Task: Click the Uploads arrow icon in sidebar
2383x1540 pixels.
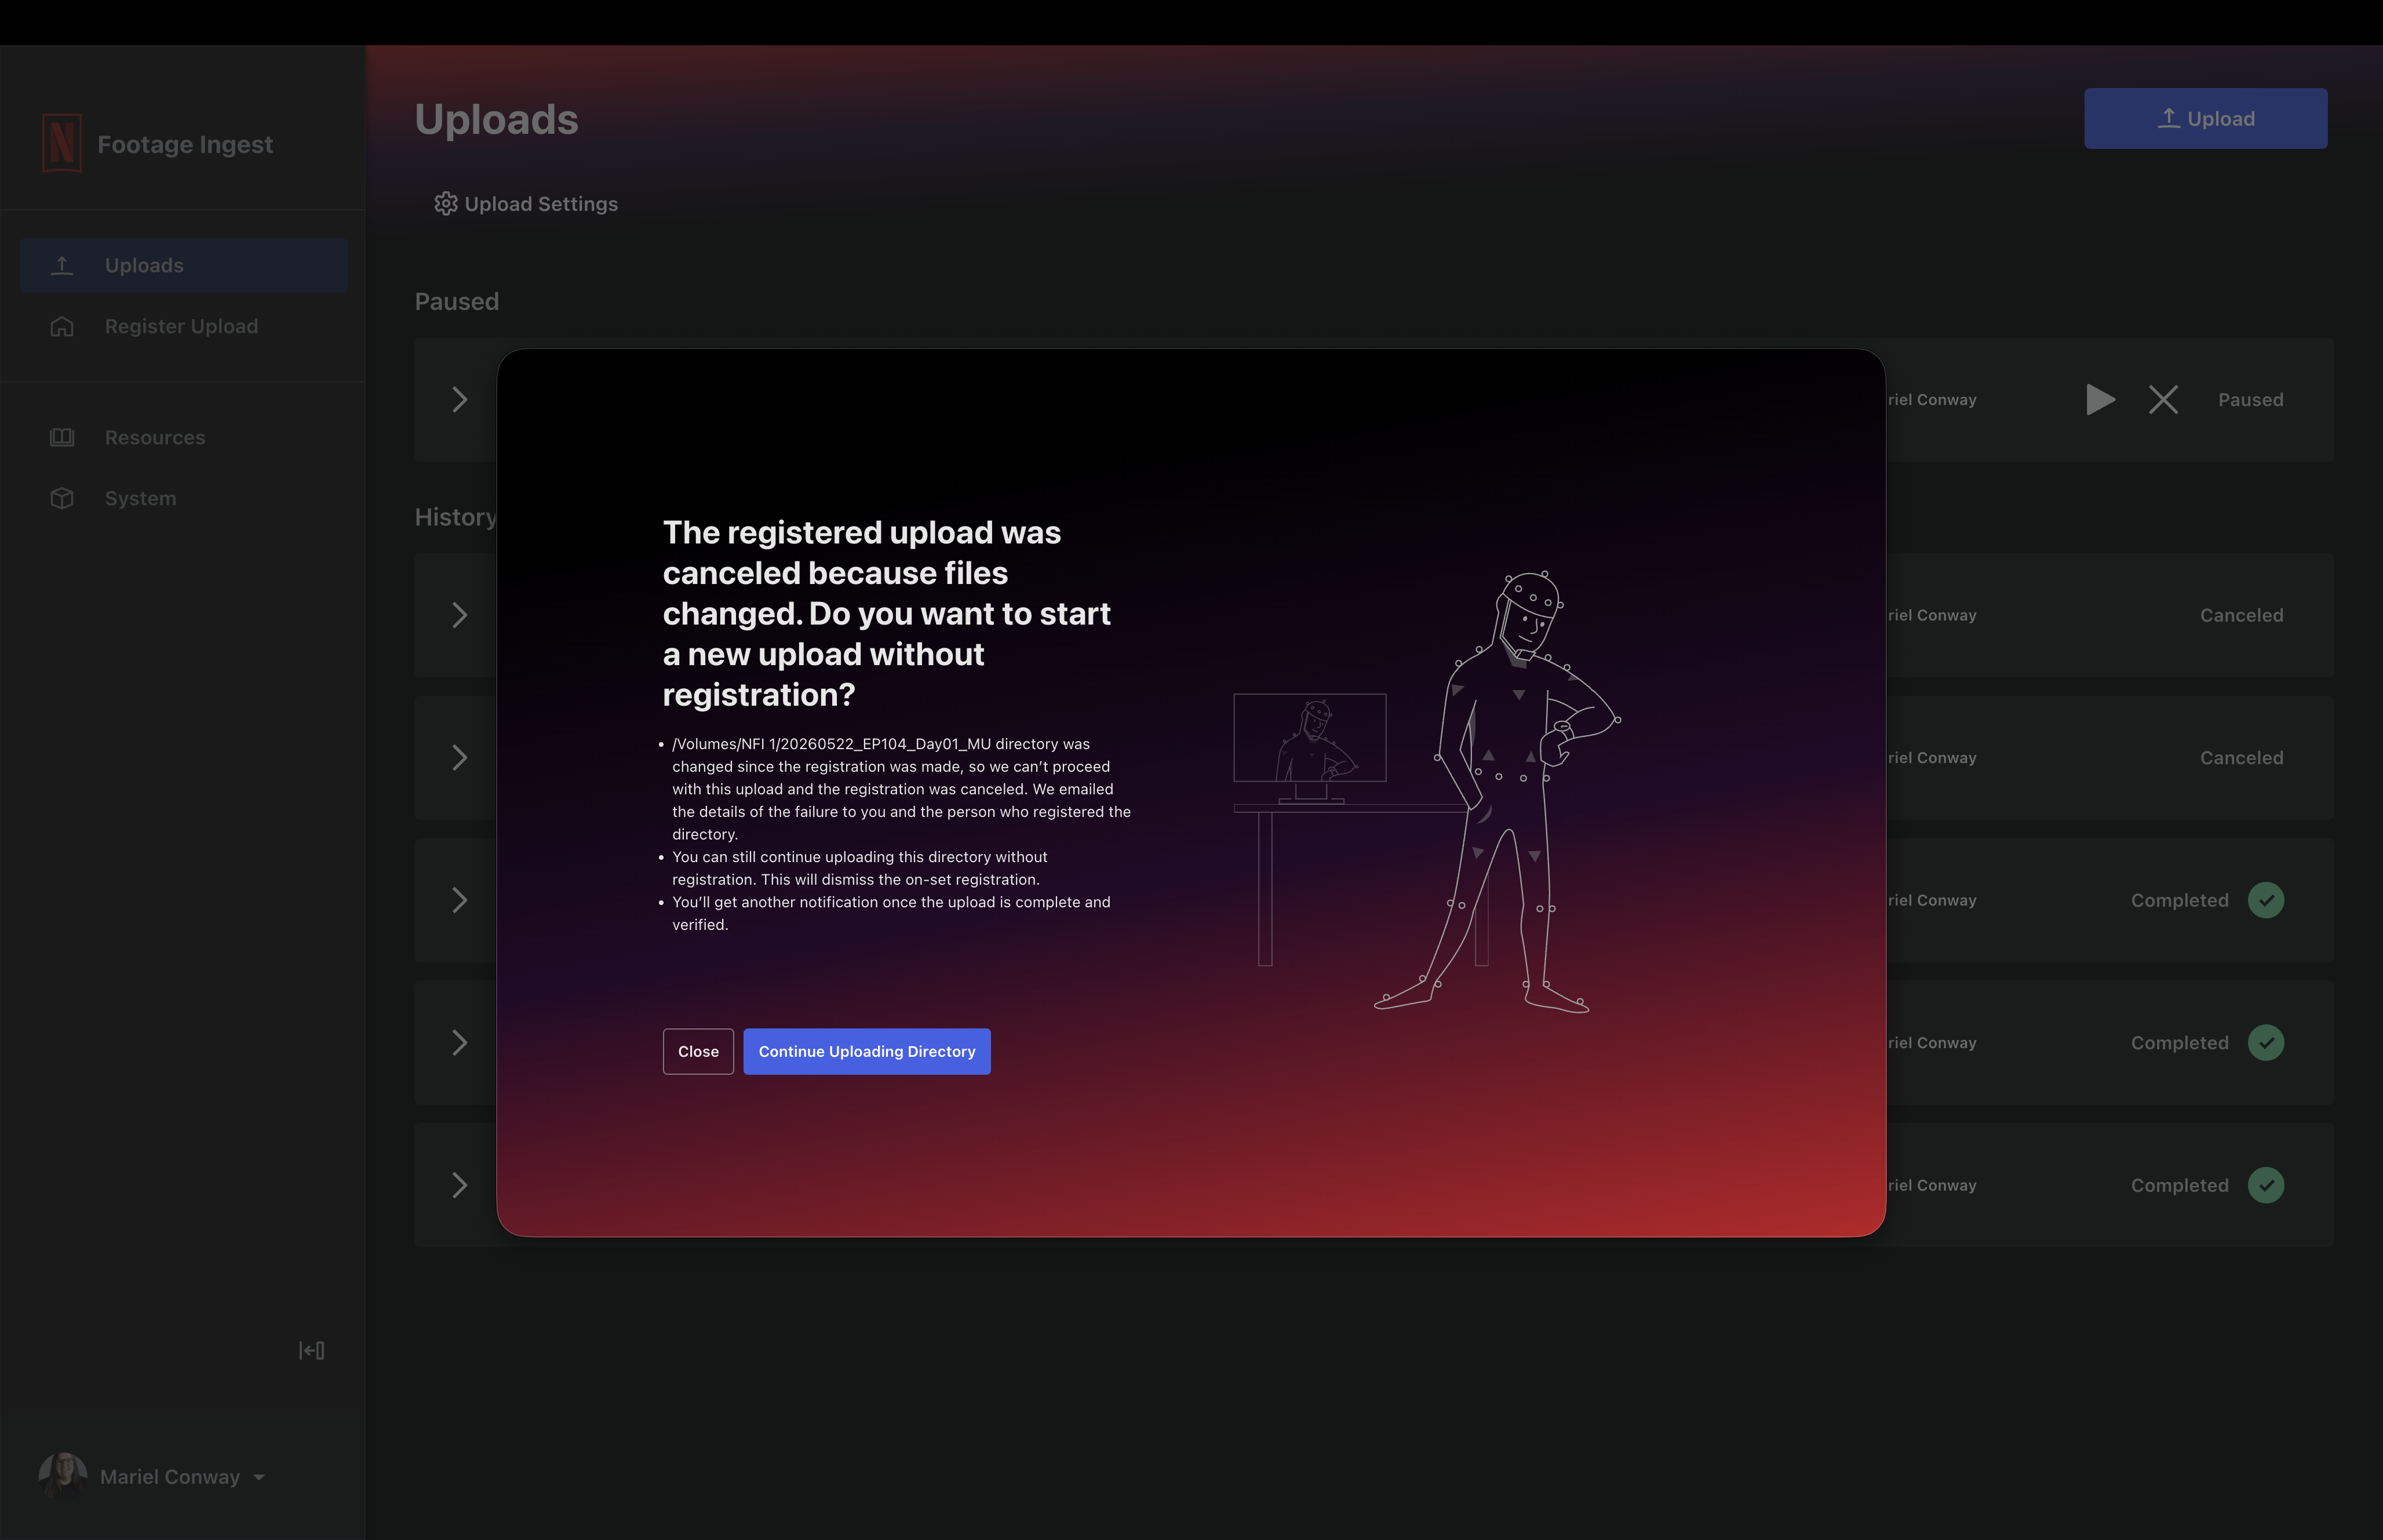Action: click(62, 265)
